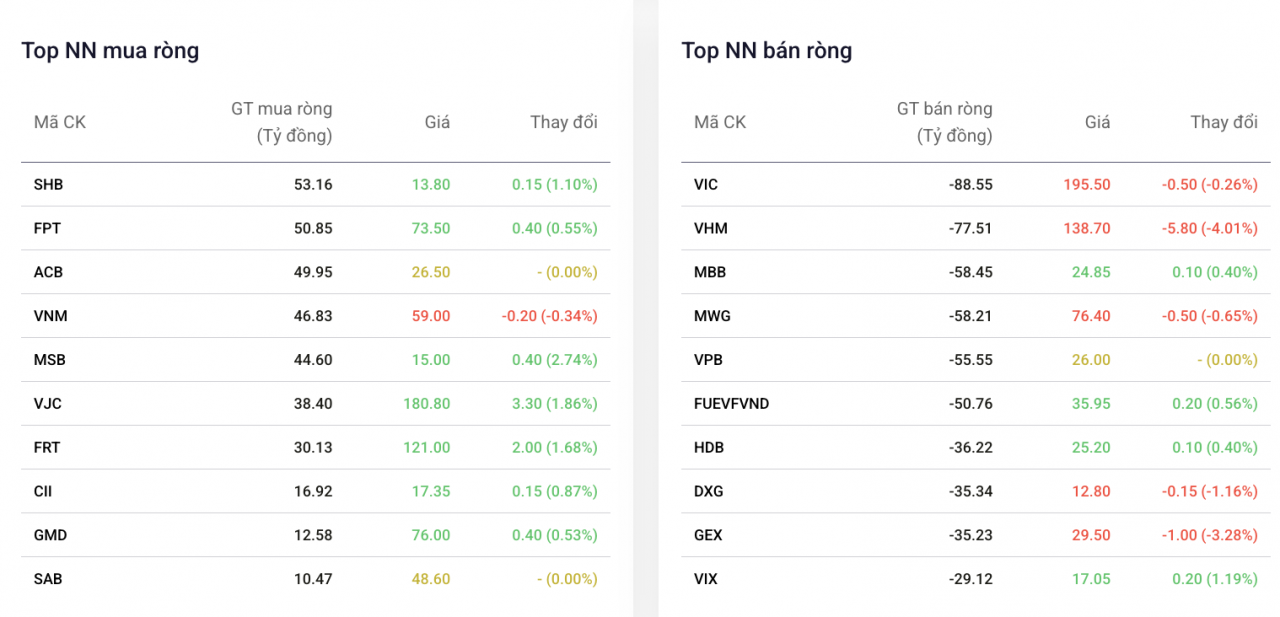Click VIC net sell value -88.55

[x=971, y=185]
